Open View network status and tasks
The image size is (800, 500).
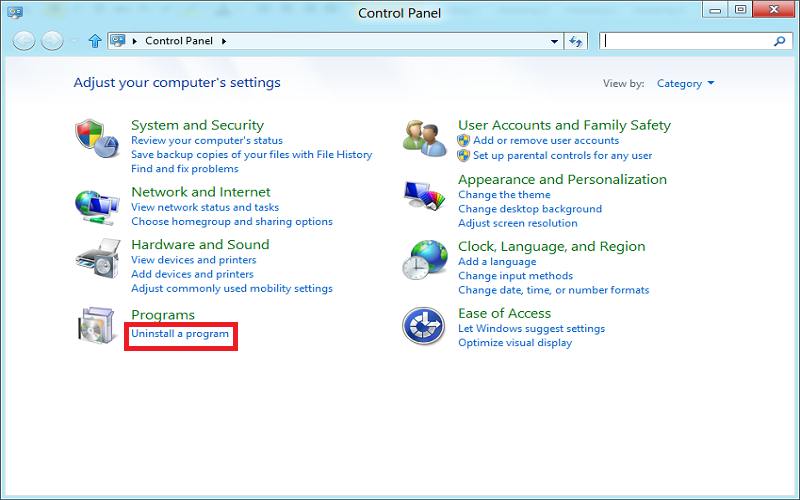[205, 207]
